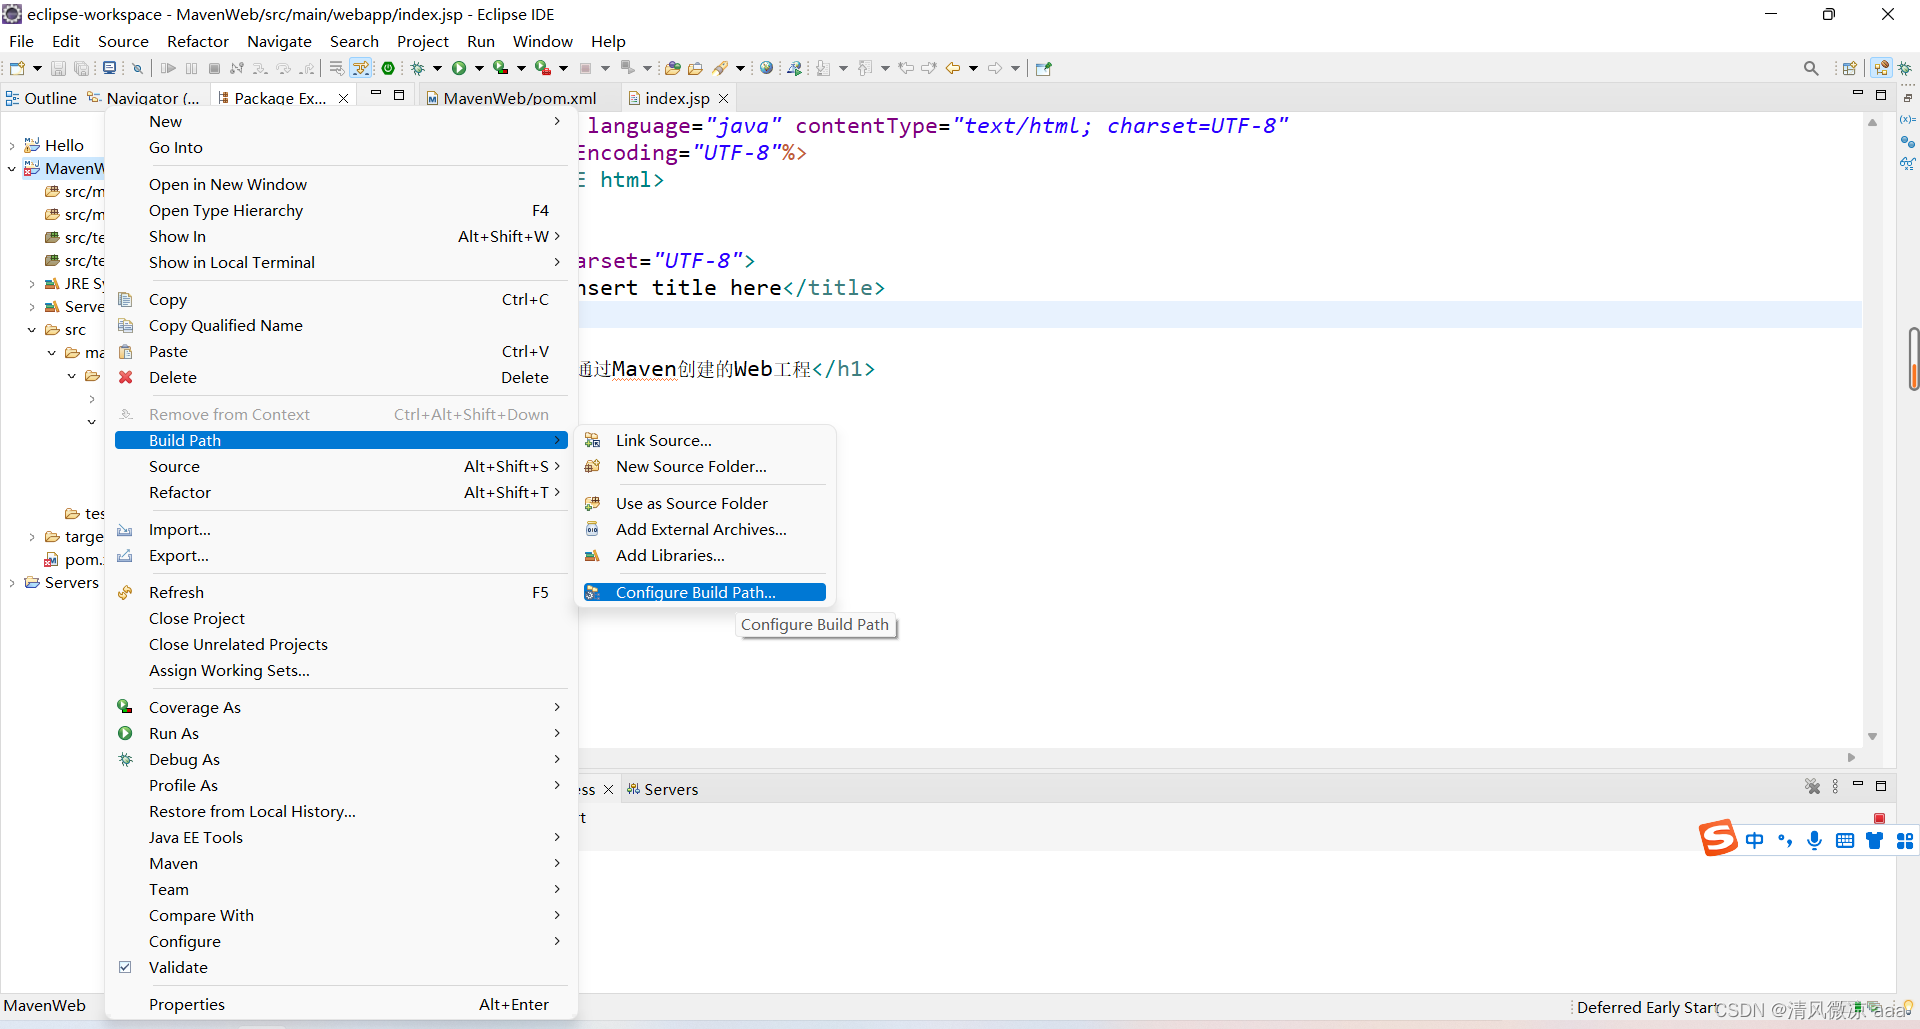Click the Forward navigation arrow icon
Screen dimensions: 1920x1029
click(x=995, y=68)
